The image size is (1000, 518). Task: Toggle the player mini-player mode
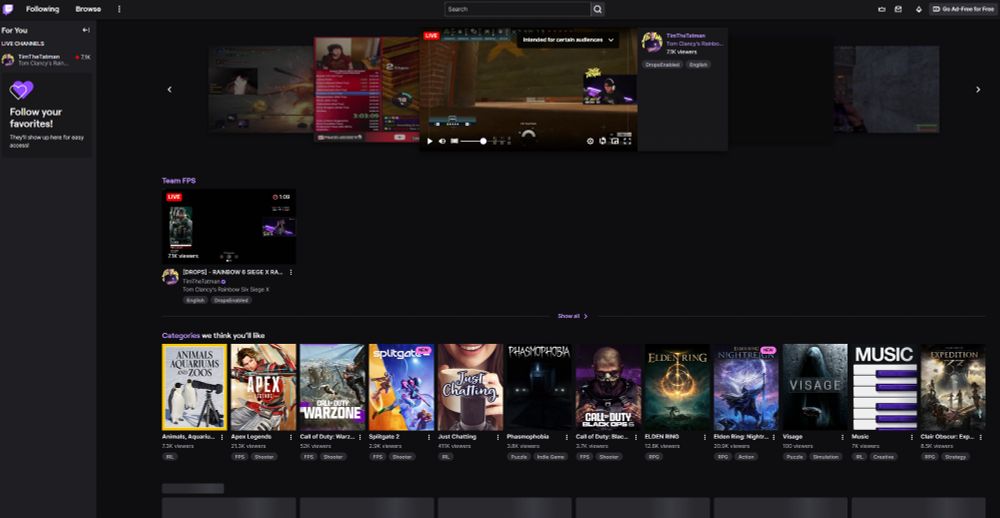(x=615, y=141)
